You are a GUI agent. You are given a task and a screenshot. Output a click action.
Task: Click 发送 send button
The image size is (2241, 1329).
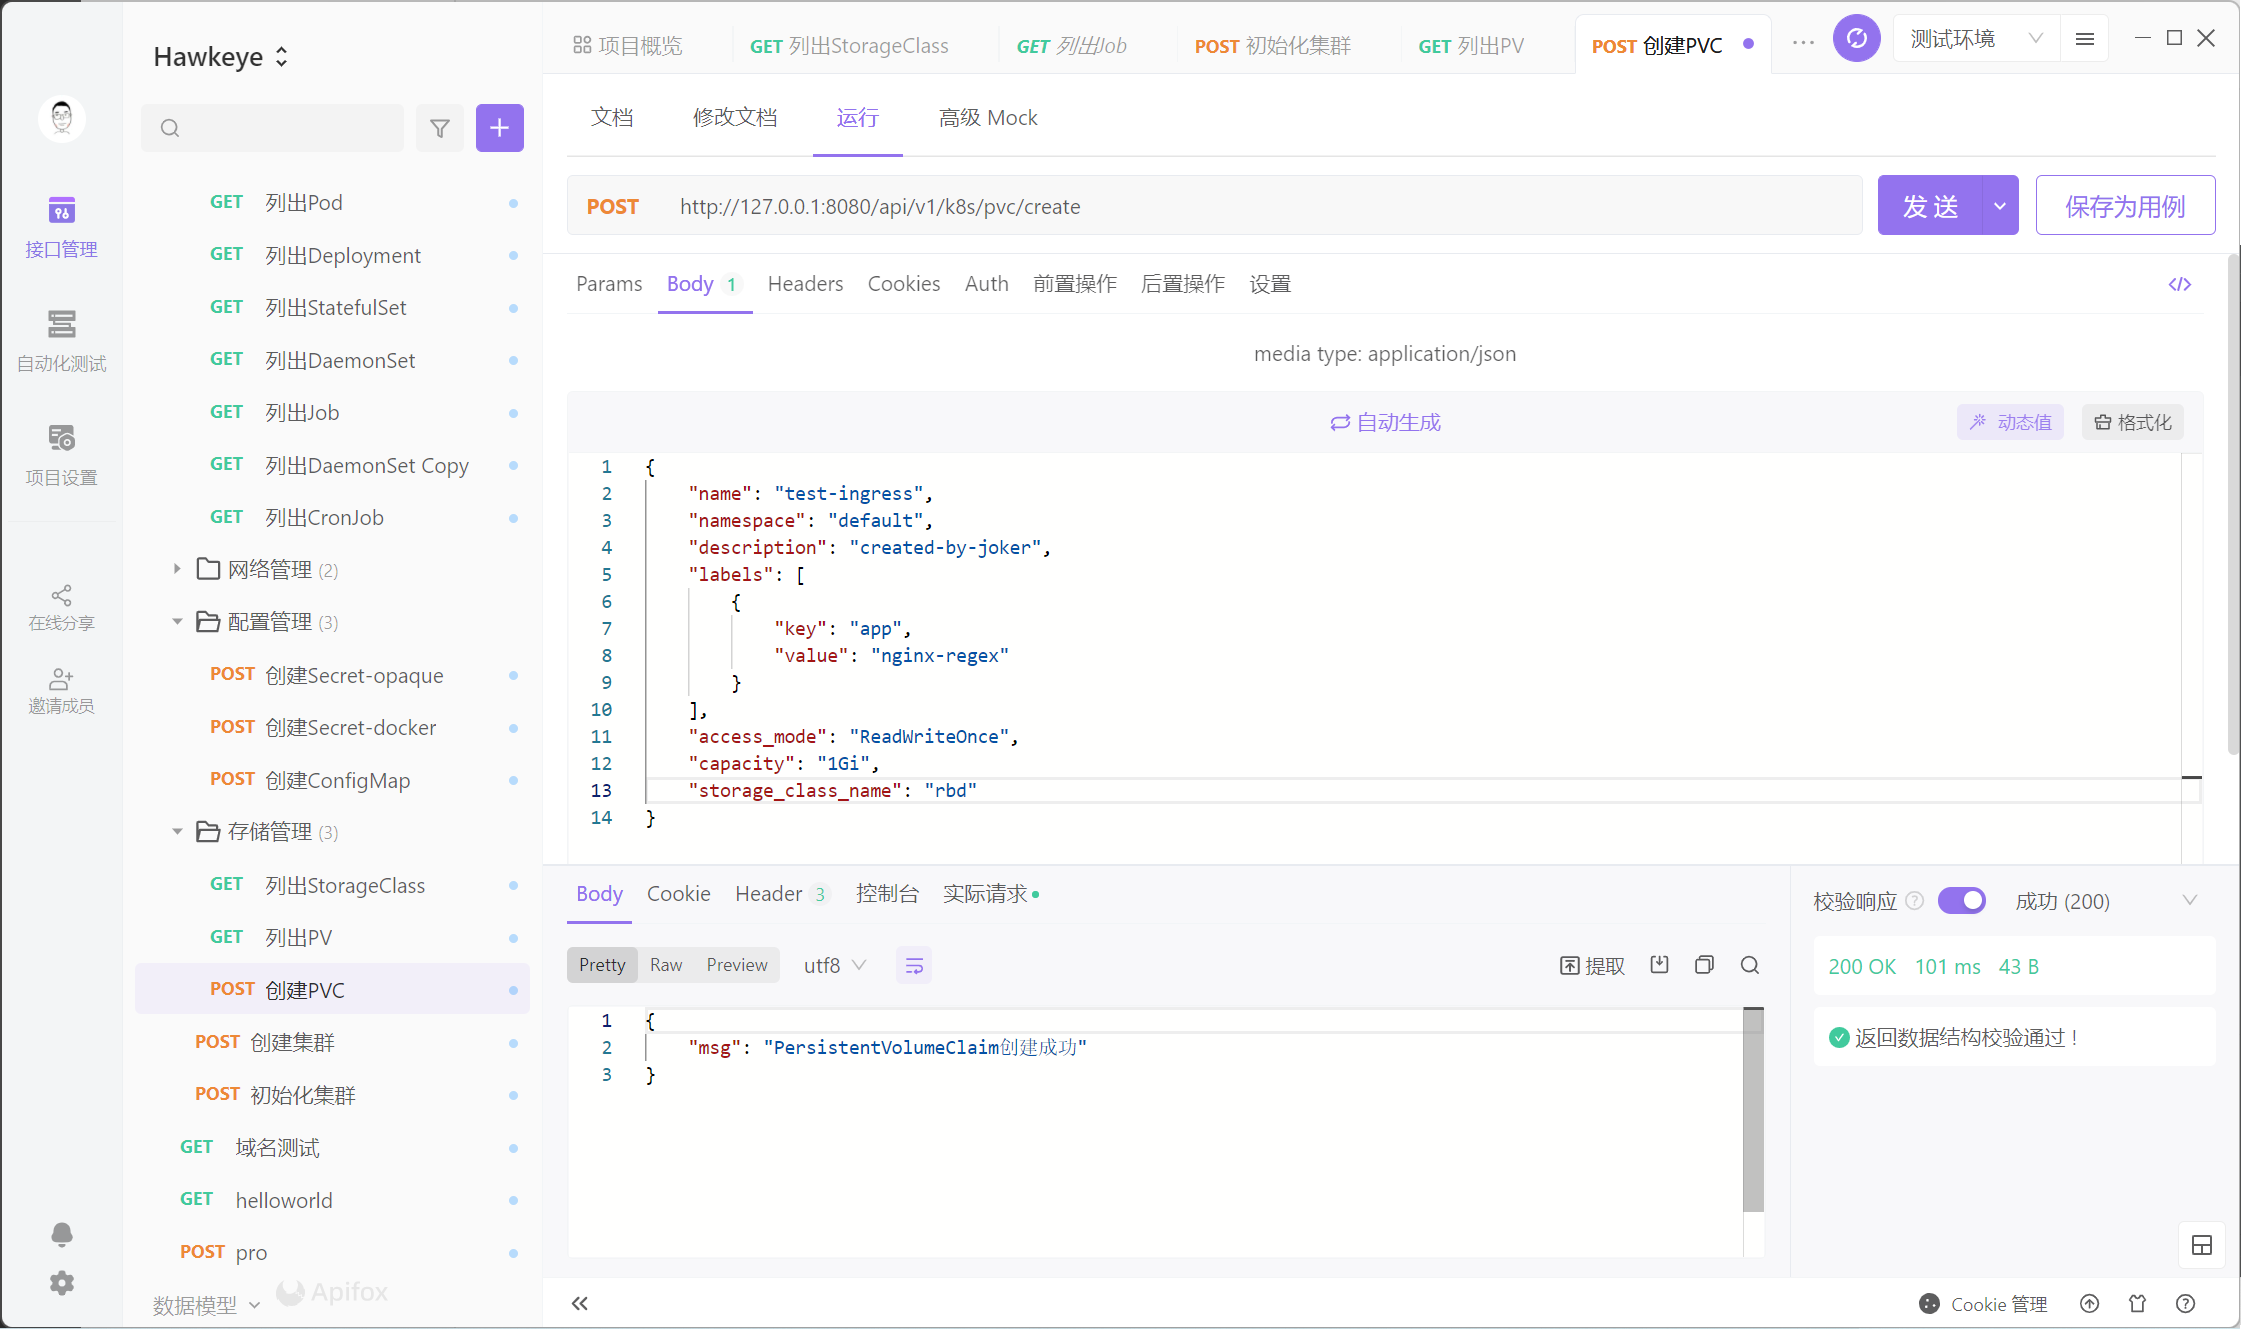click(x=1930, y=206)
